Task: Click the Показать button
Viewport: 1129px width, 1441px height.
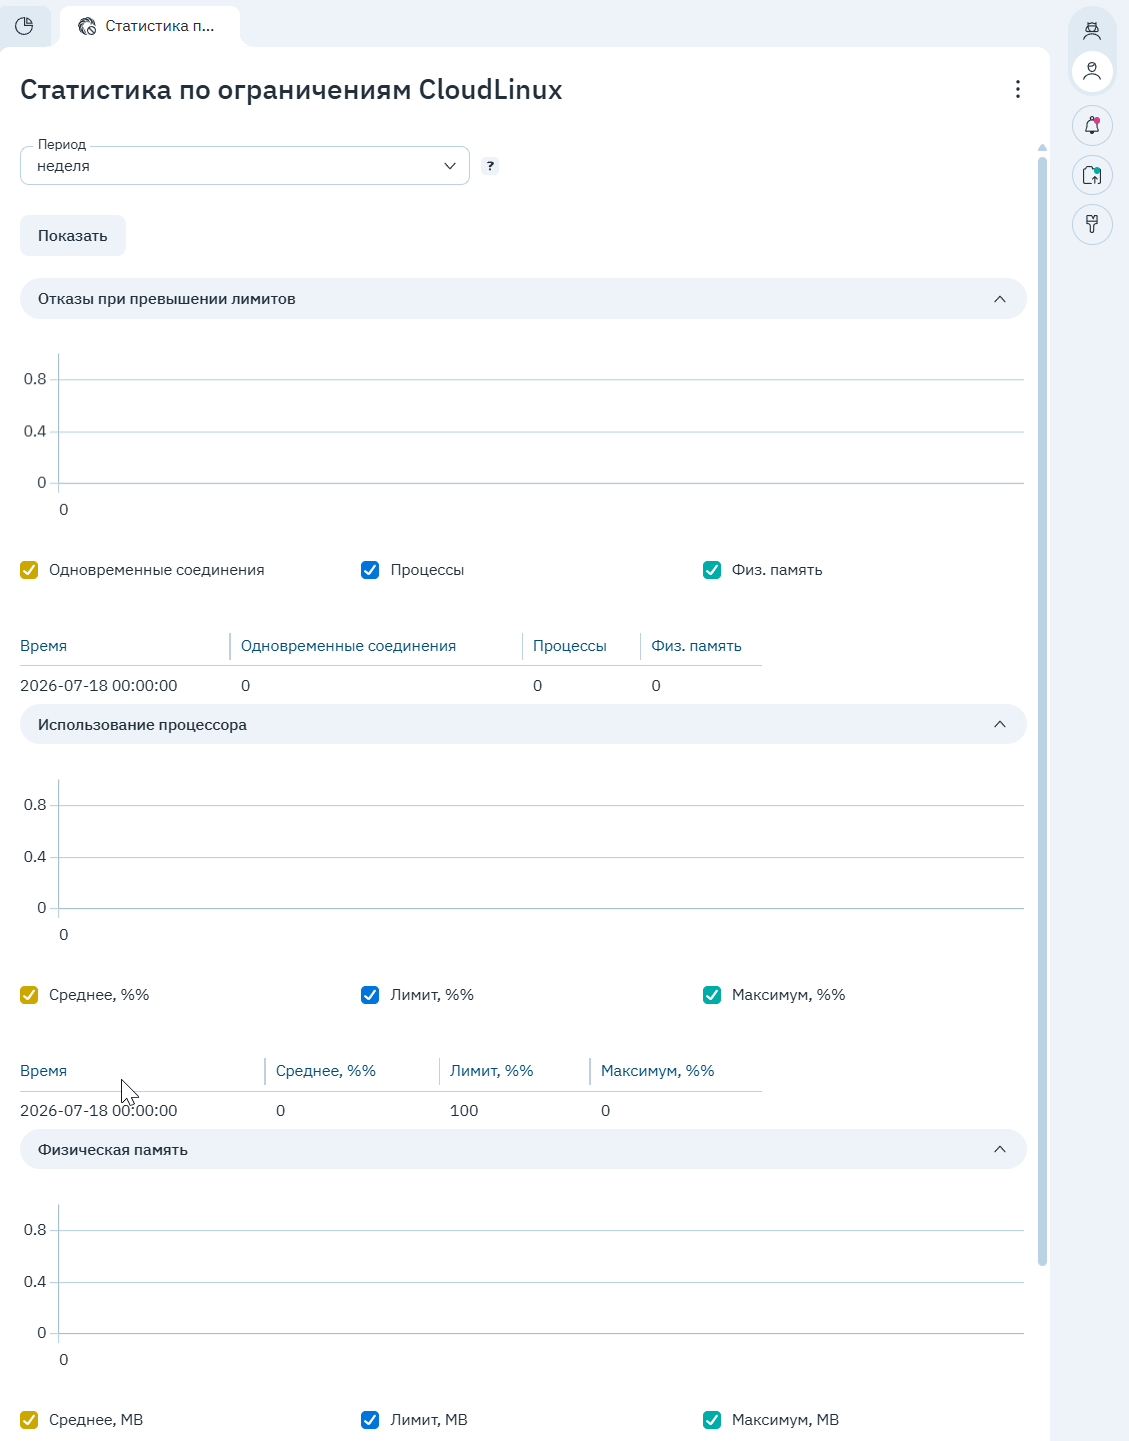Action: 73,236
